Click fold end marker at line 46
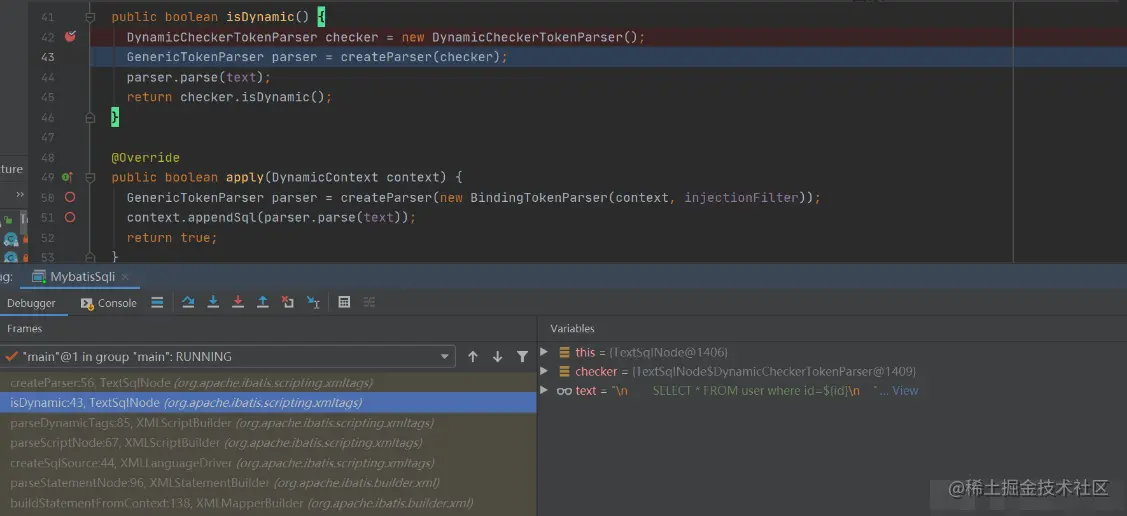1127x516 pixels. (x=91, y=117)
